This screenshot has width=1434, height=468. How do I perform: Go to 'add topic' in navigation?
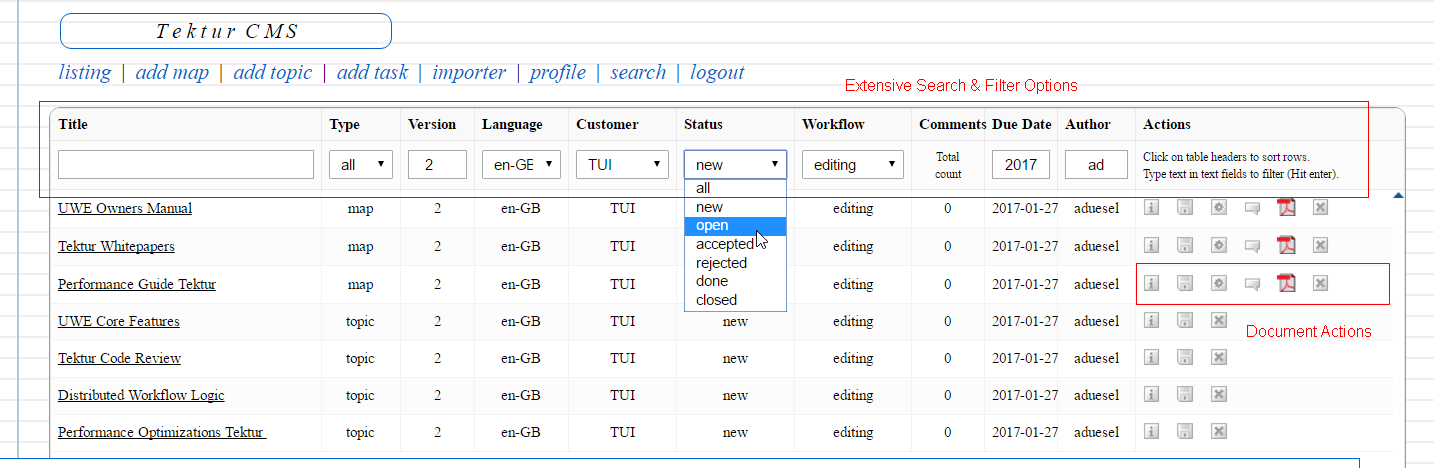272,73
